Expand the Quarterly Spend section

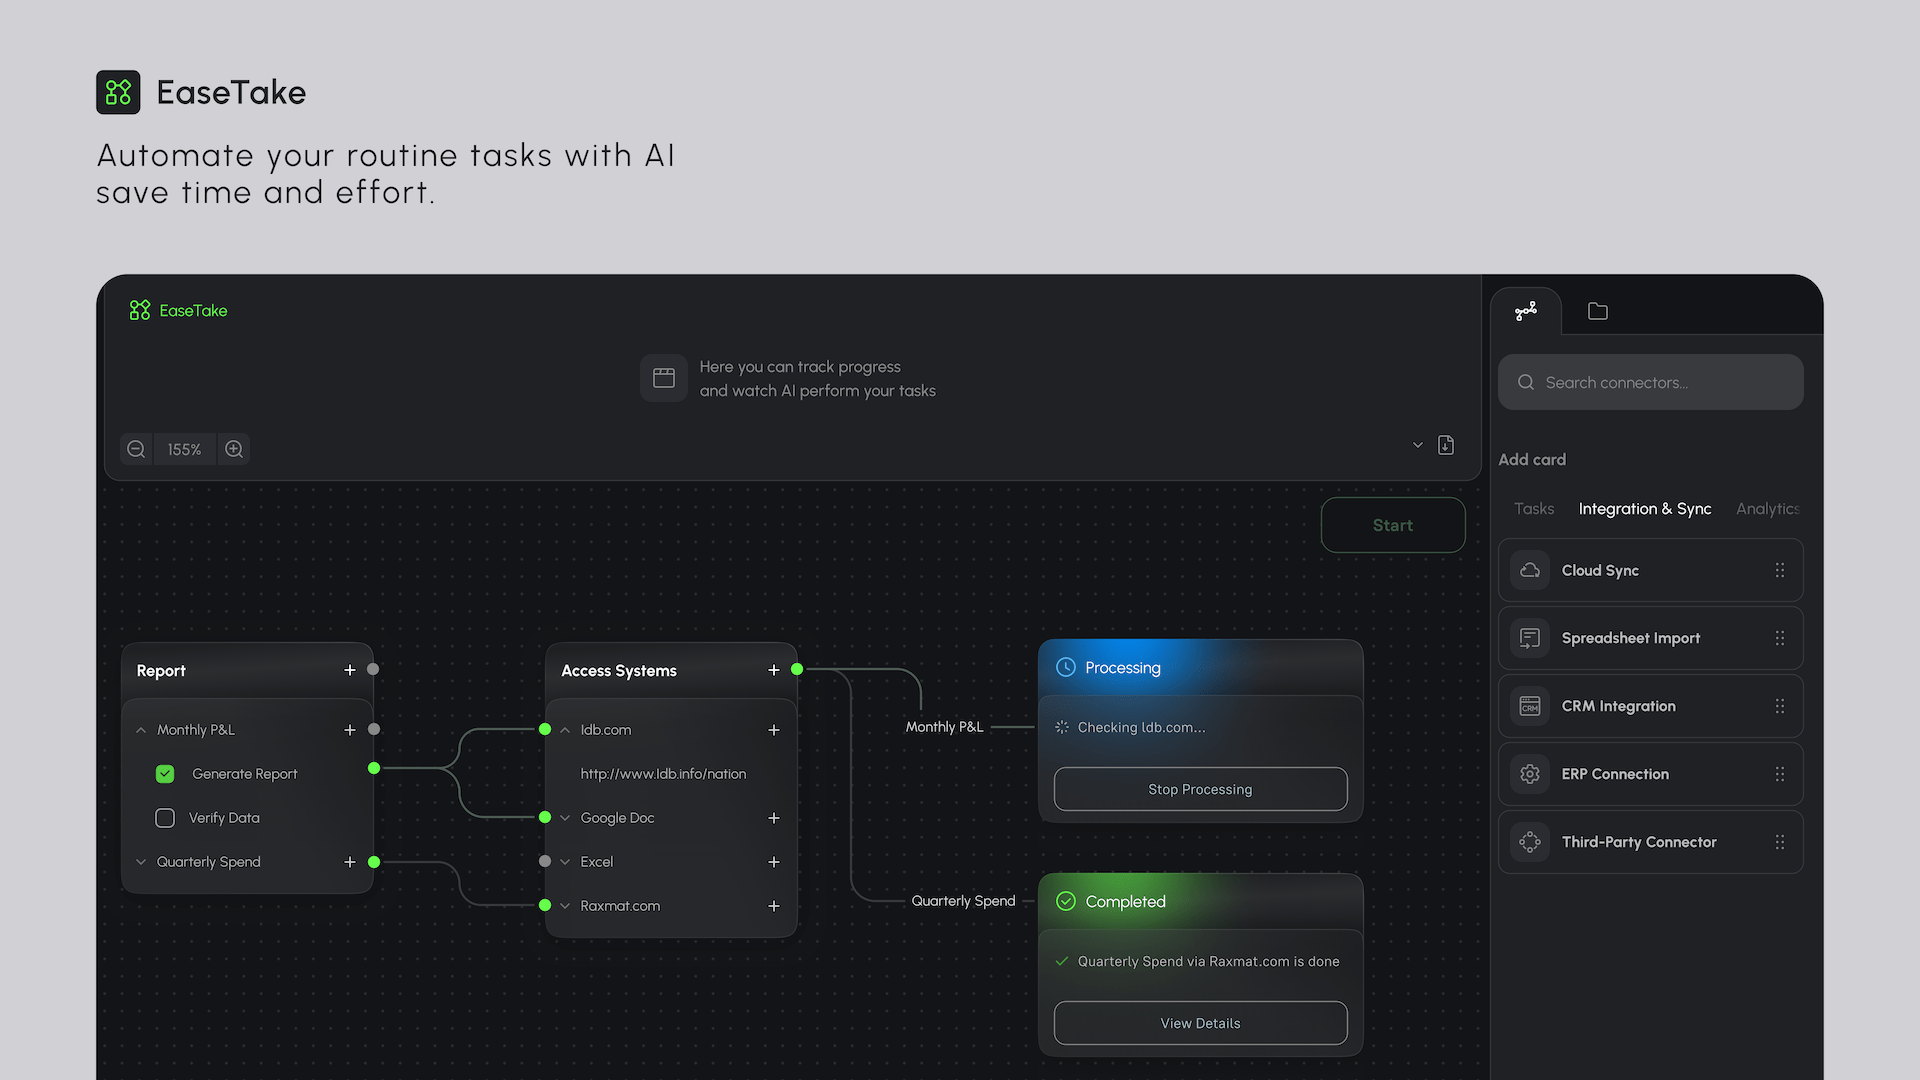coord(141,862)
